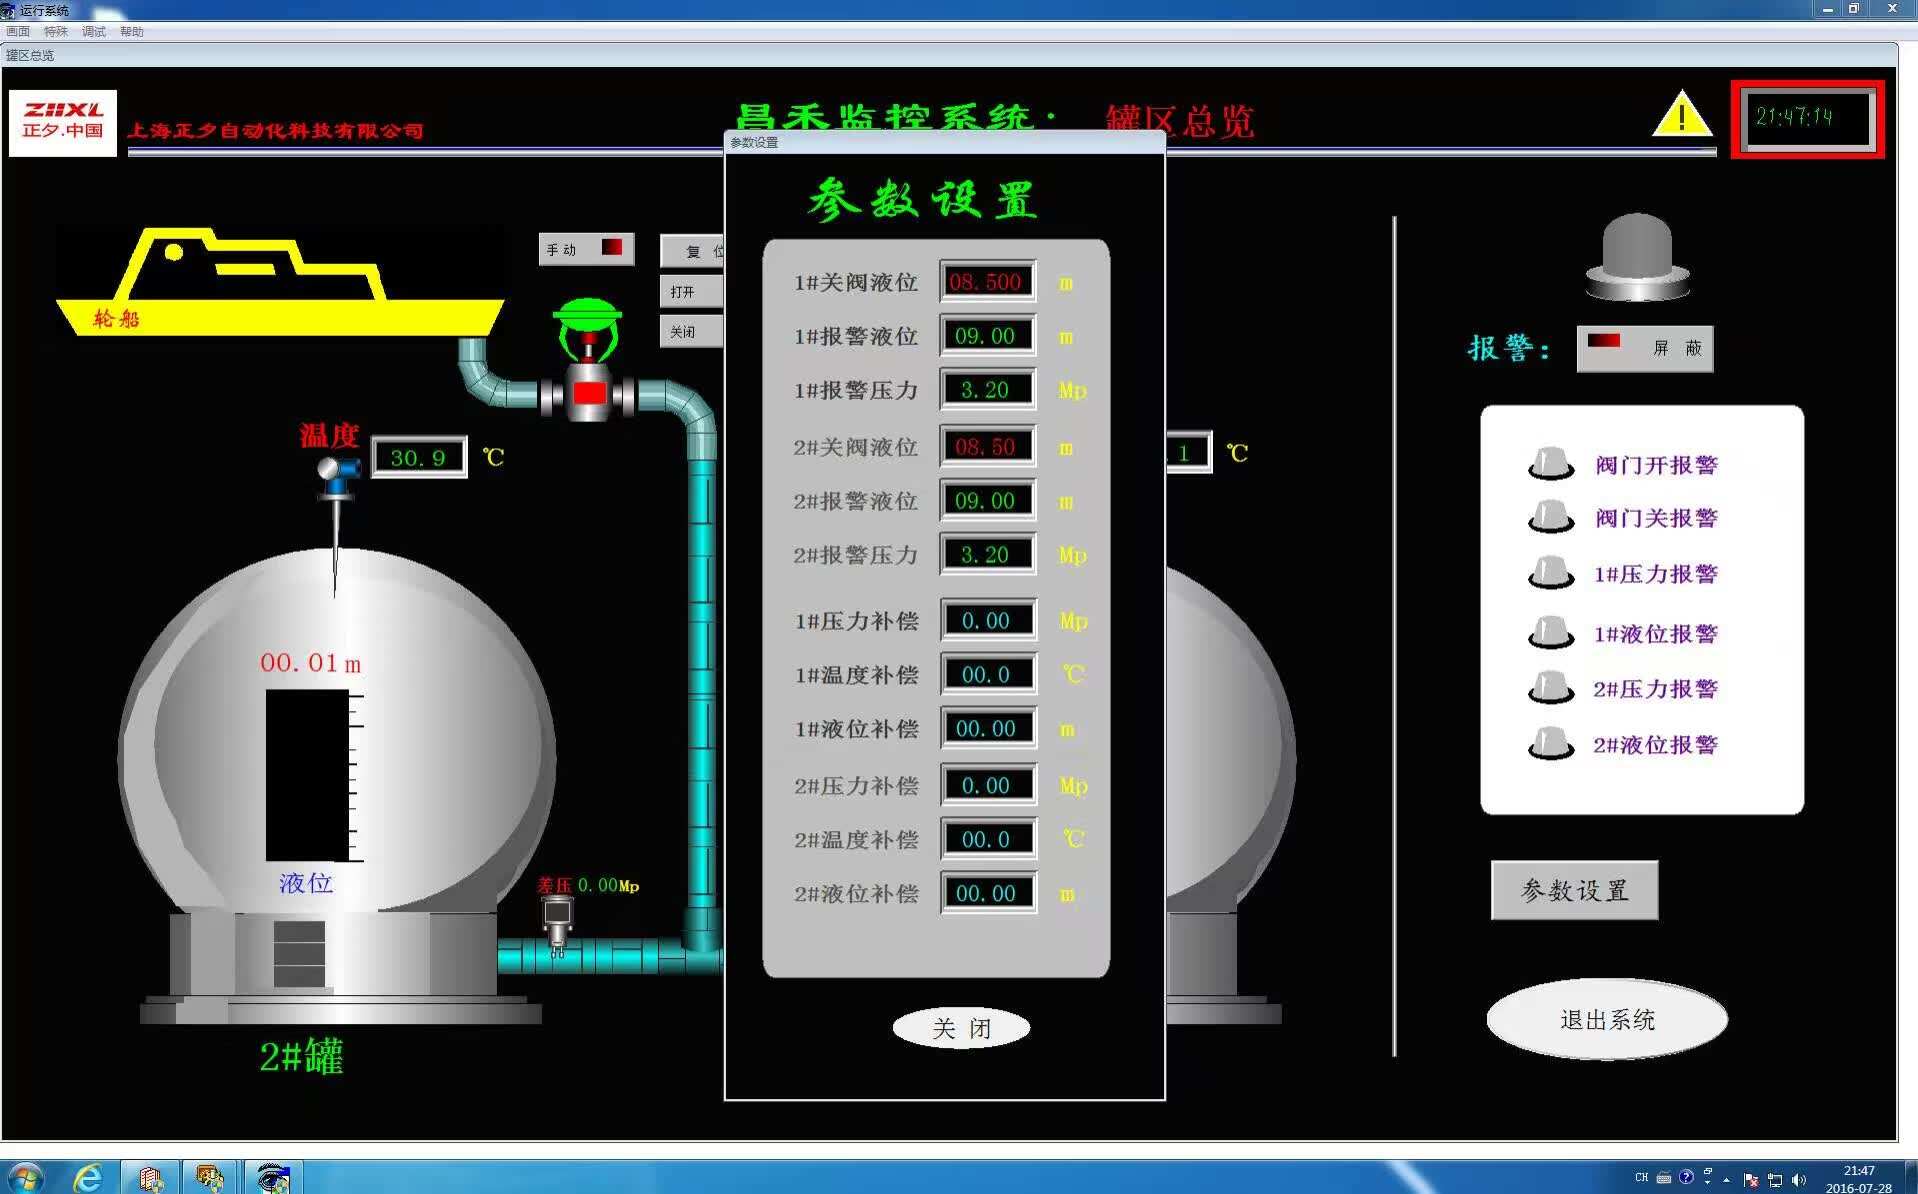The width and height of the screenshot is (1918, 1194).
Task: Click the yellow warning triangle icon
Action: [1681, 116]
